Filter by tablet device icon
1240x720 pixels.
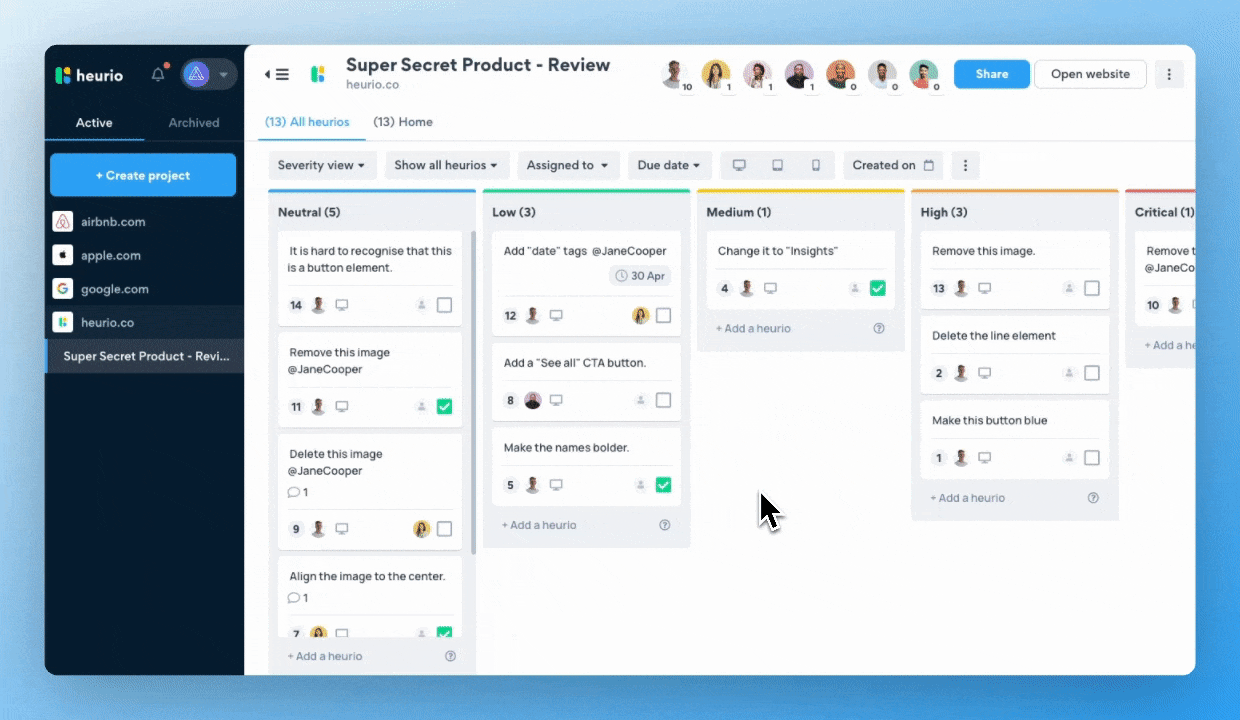777,165
